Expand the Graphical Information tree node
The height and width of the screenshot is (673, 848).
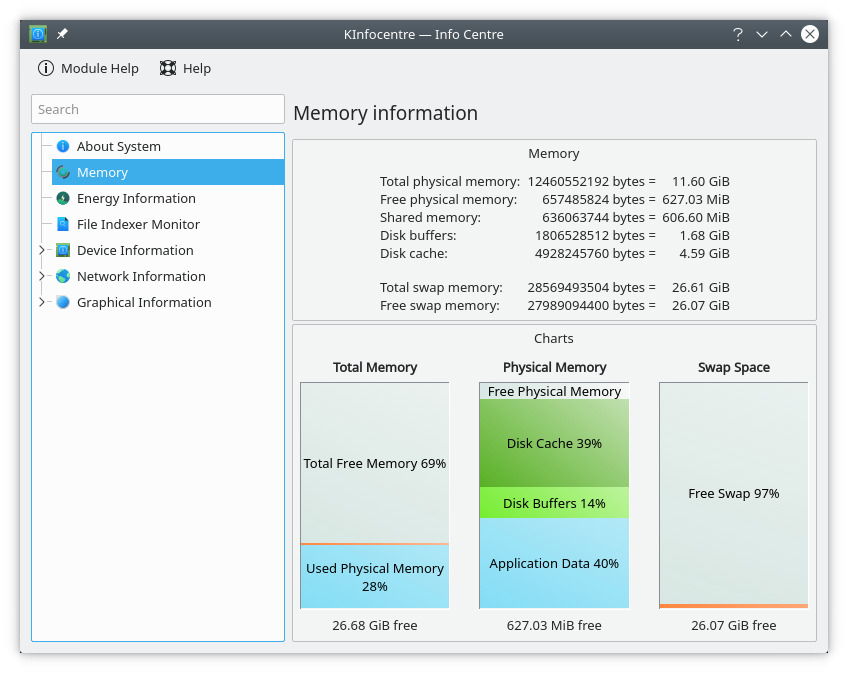pos(42,302)
